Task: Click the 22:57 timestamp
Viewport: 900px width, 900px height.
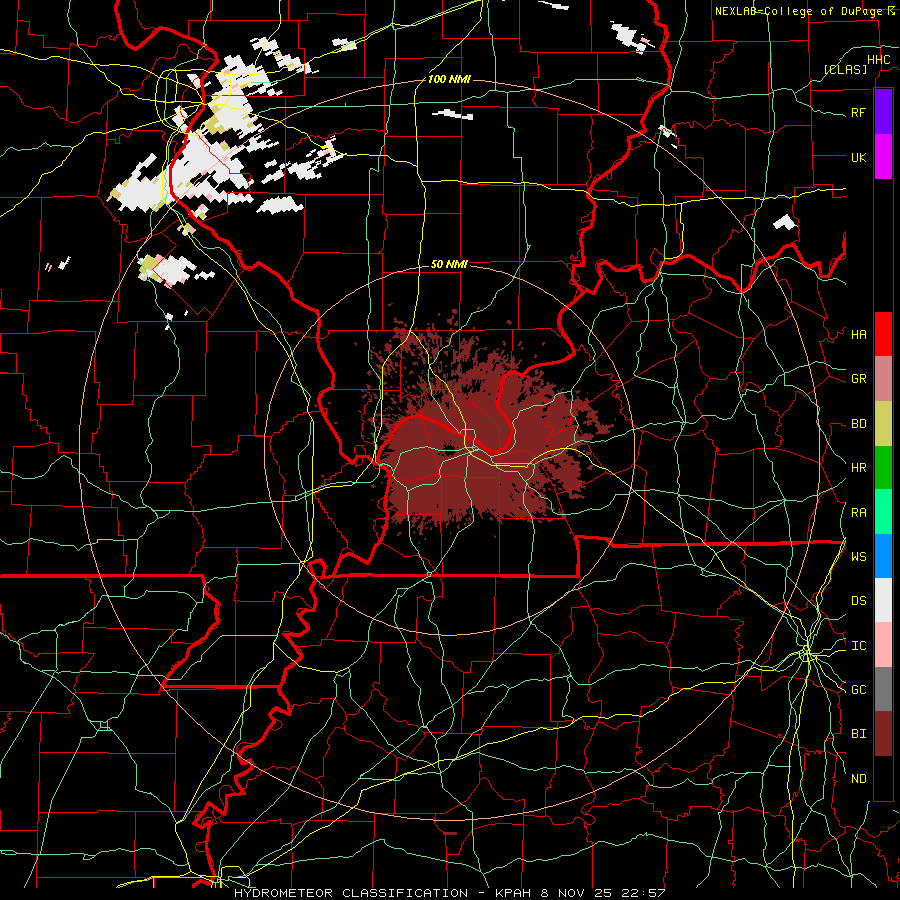Action: click(645, 893)
